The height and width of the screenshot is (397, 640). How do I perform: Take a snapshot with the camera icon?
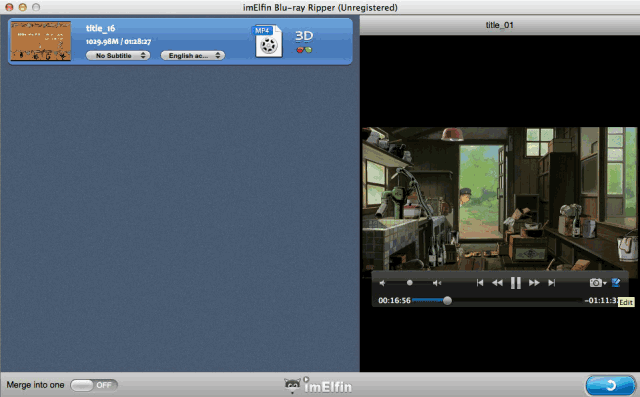click(596, 282)
